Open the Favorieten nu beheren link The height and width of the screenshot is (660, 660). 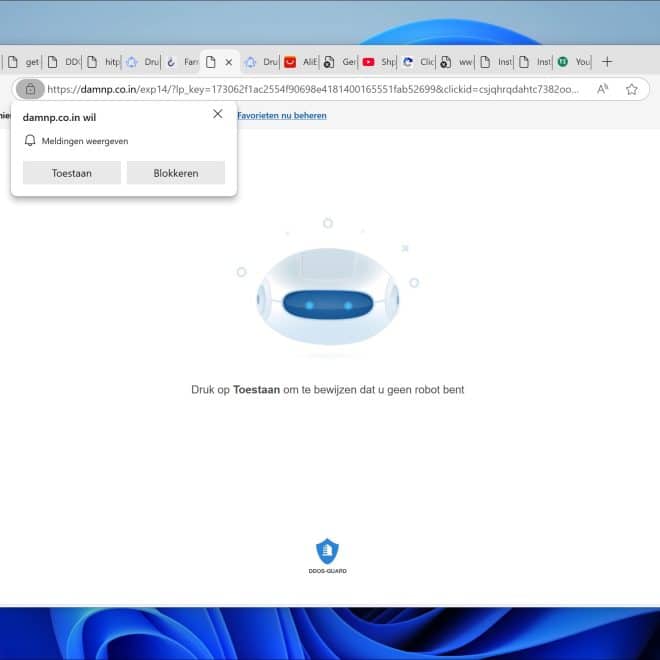pyautogui.click(x=281, y=115)
